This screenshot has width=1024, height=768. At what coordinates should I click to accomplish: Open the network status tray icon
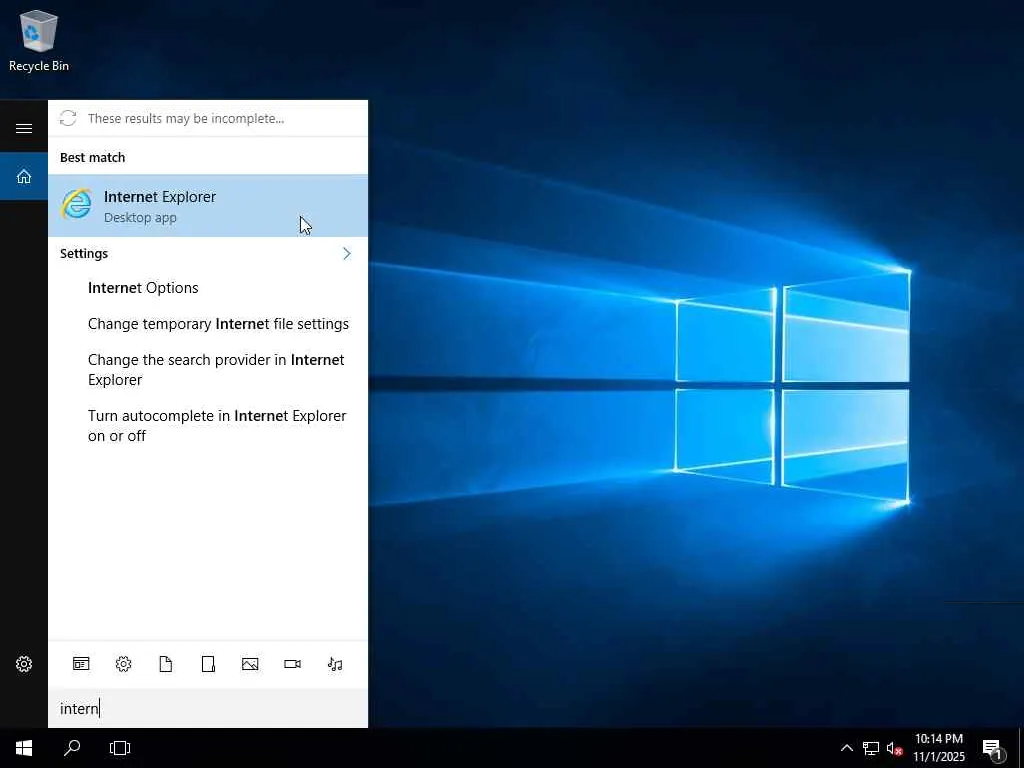pyautogui.click(x=871, y=748)
